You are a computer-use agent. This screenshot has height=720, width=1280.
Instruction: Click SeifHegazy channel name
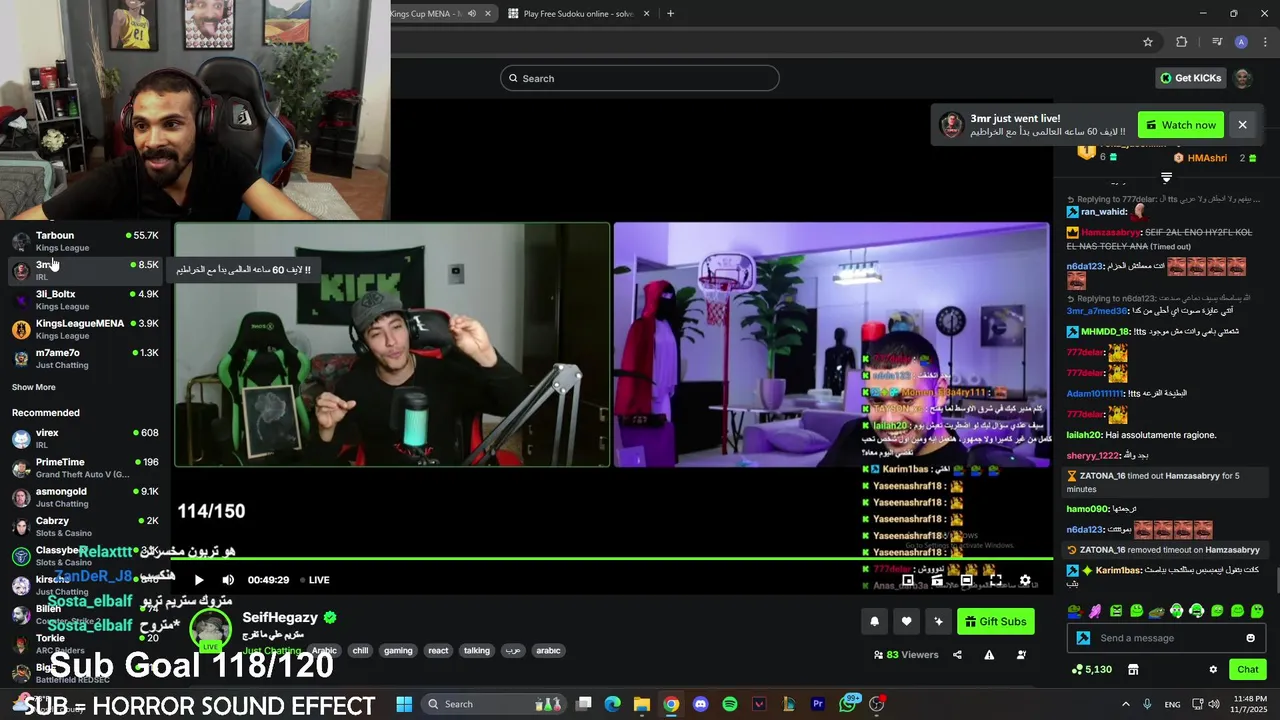tap(280, 618)
